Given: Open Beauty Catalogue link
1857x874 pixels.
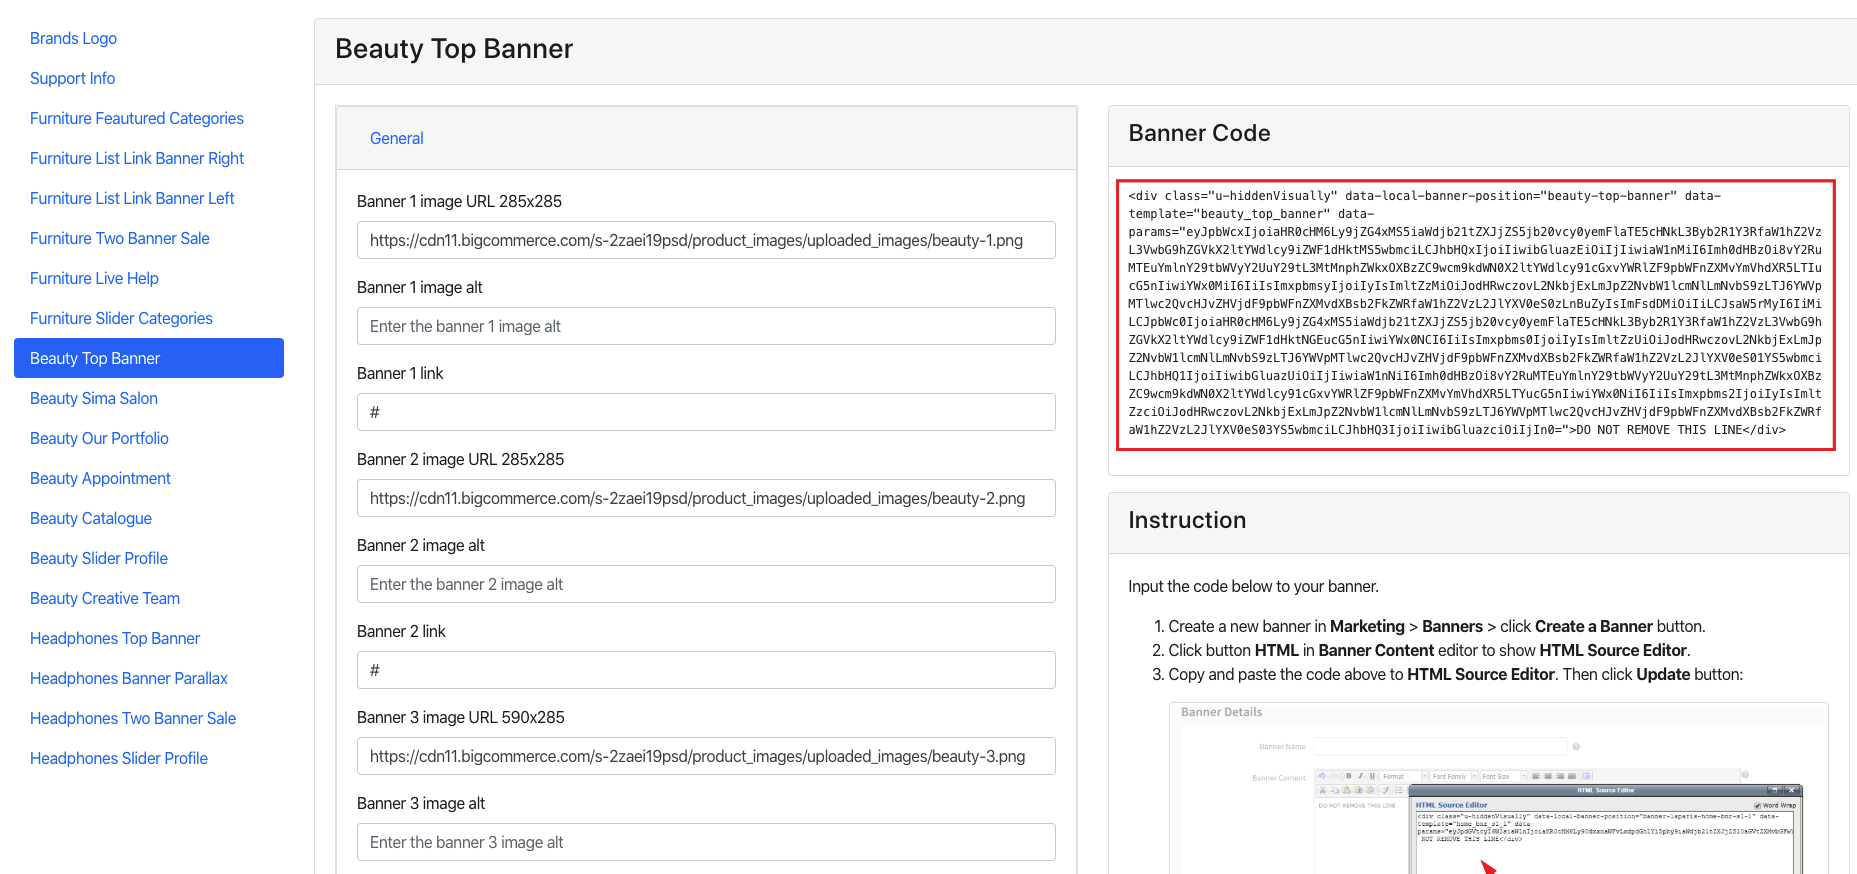Looking at the screenshot, I should (91, 518).
